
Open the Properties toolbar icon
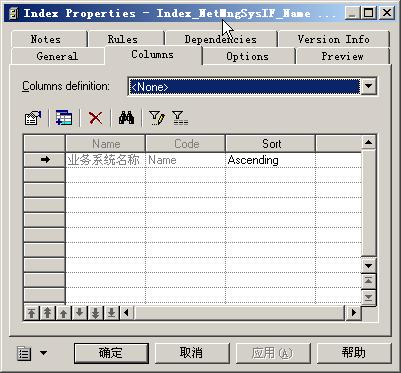(x=33, y=118)
